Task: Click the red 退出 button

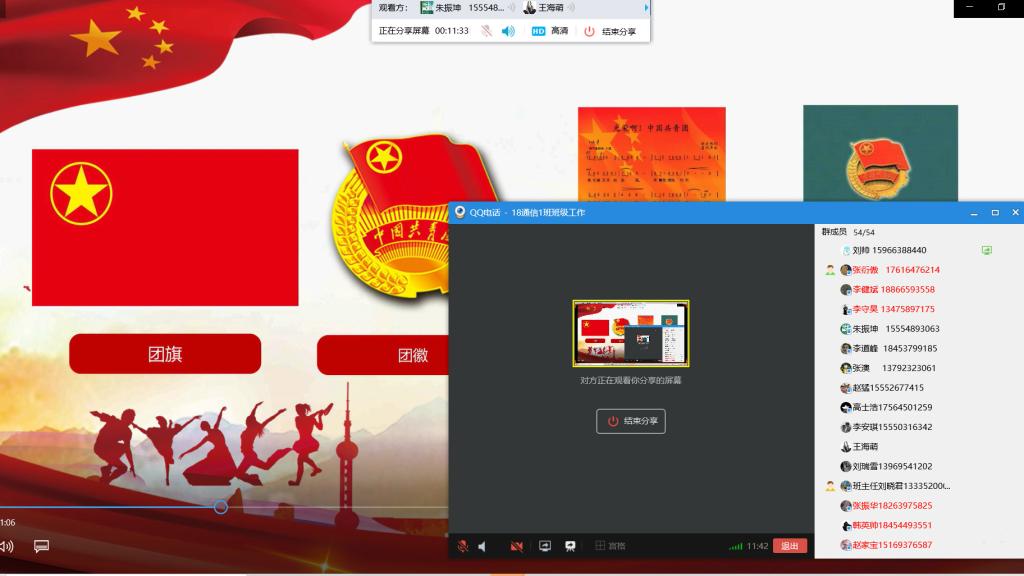Action: (x=790, y=546)
